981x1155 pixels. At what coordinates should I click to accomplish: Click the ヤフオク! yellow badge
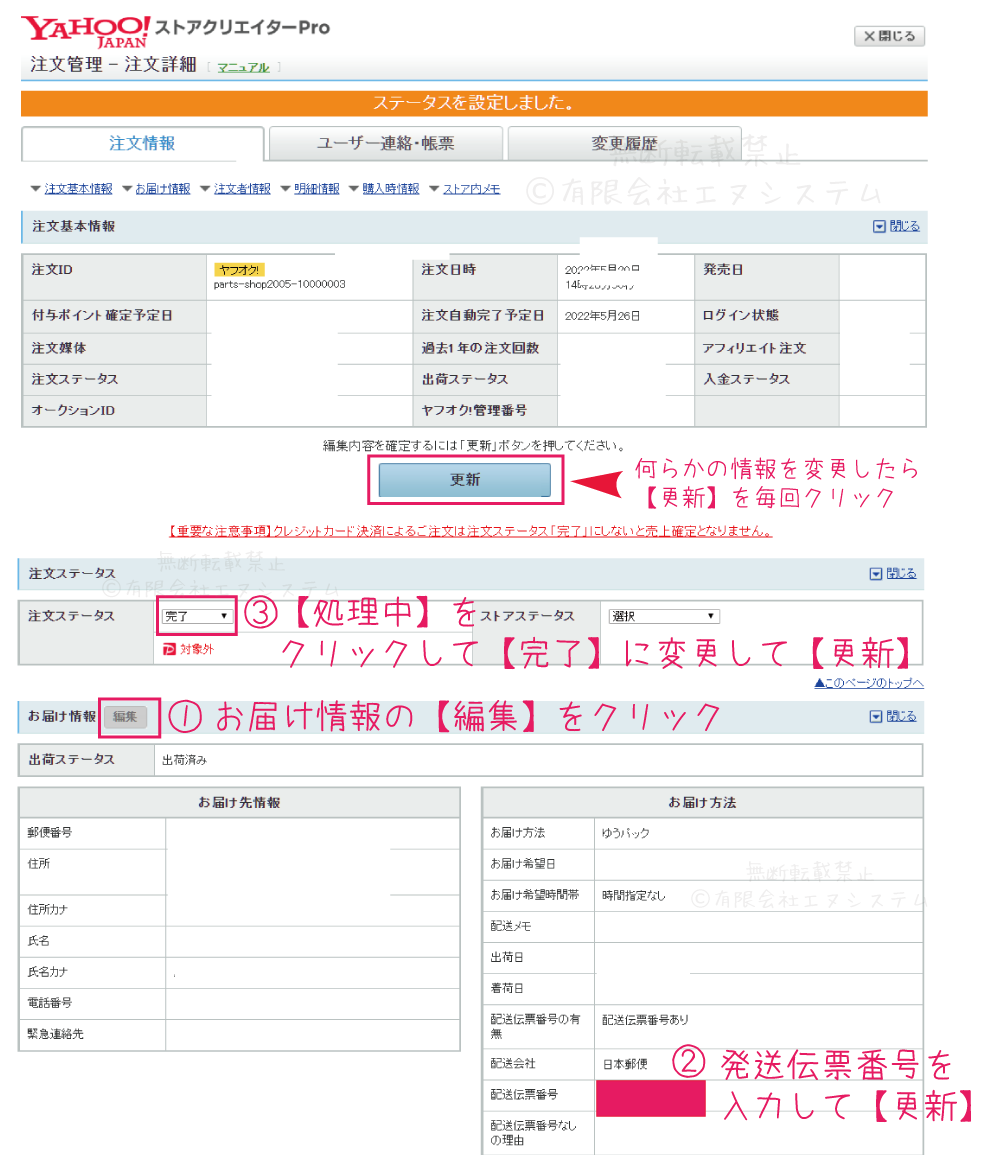point(239,270)
